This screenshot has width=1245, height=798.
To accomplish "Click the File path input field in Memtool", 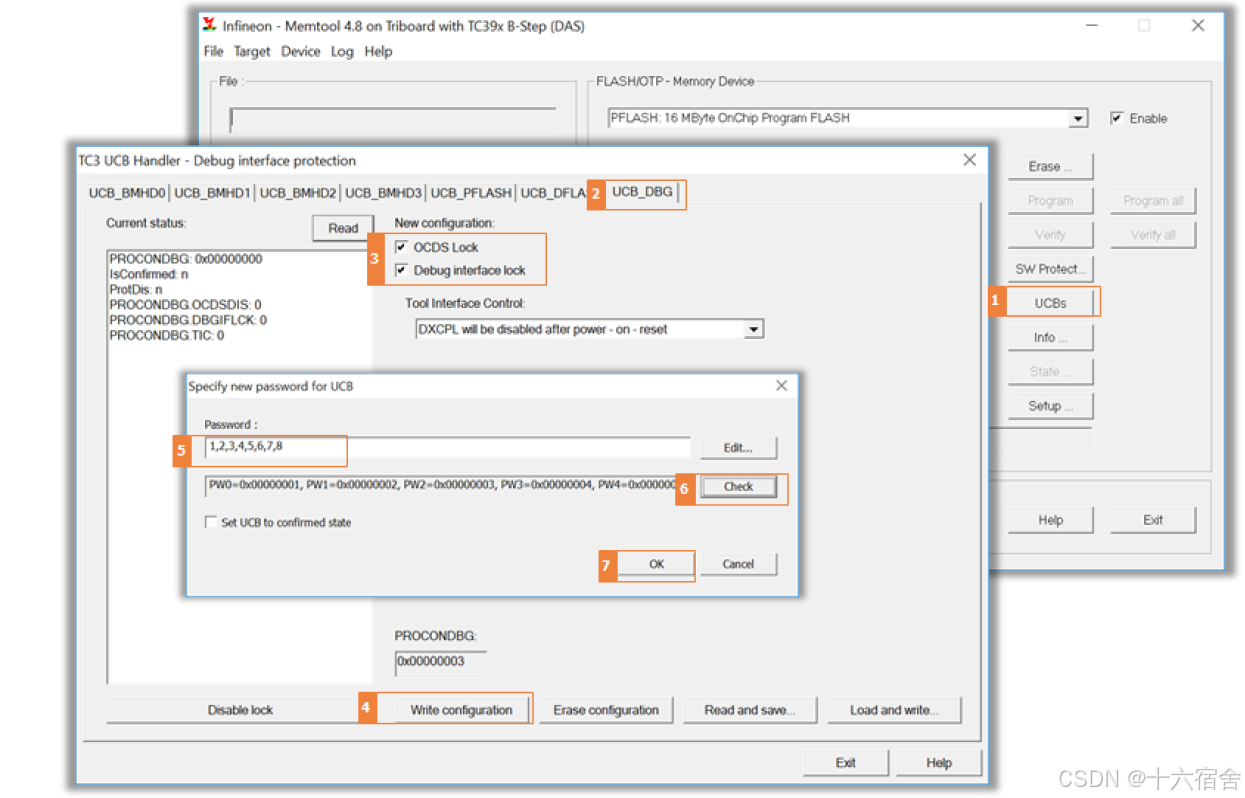I will 393,120.
